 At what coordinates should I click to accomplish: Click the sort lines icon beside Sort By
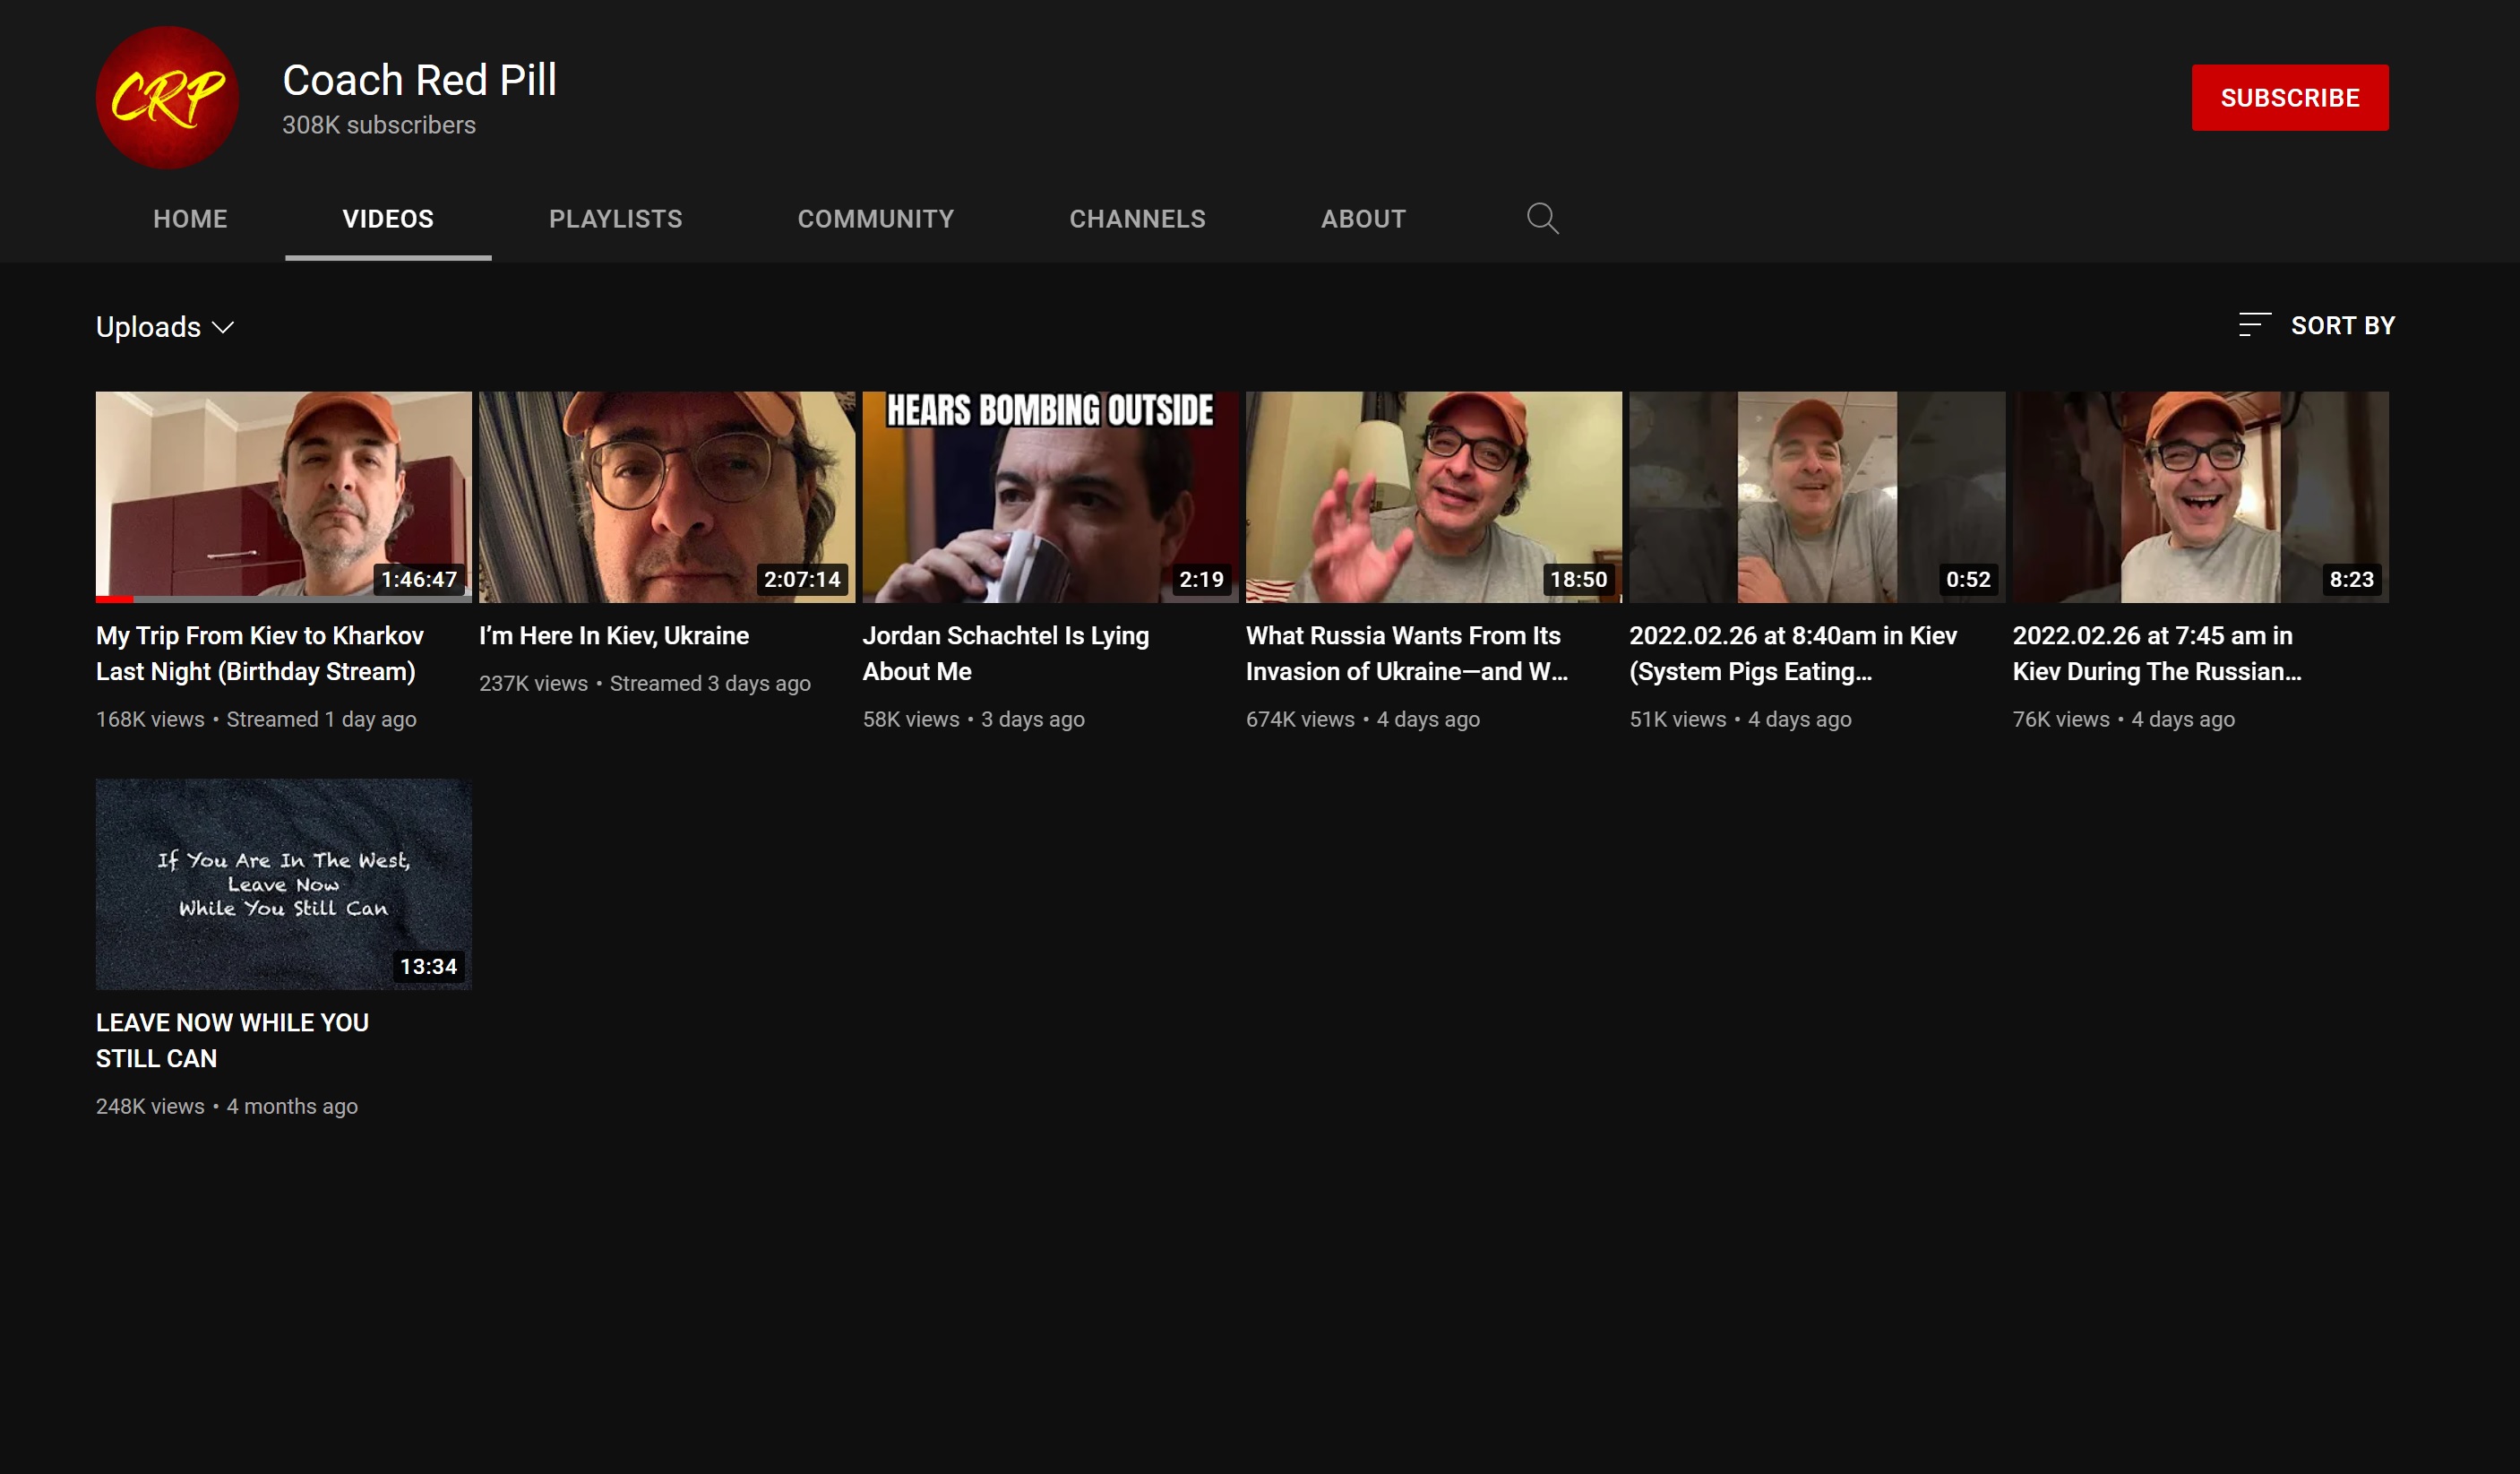point(2254,325)
